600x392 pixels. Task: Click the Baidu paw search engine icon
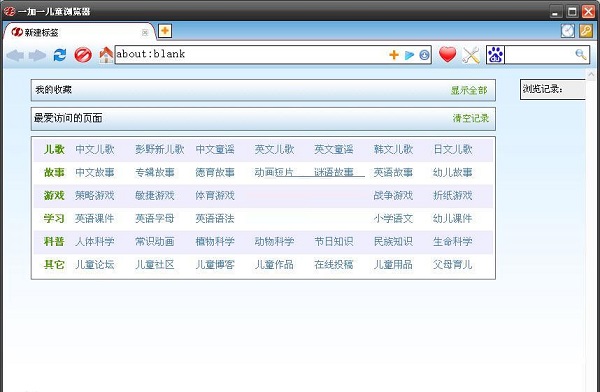point(496,55)
